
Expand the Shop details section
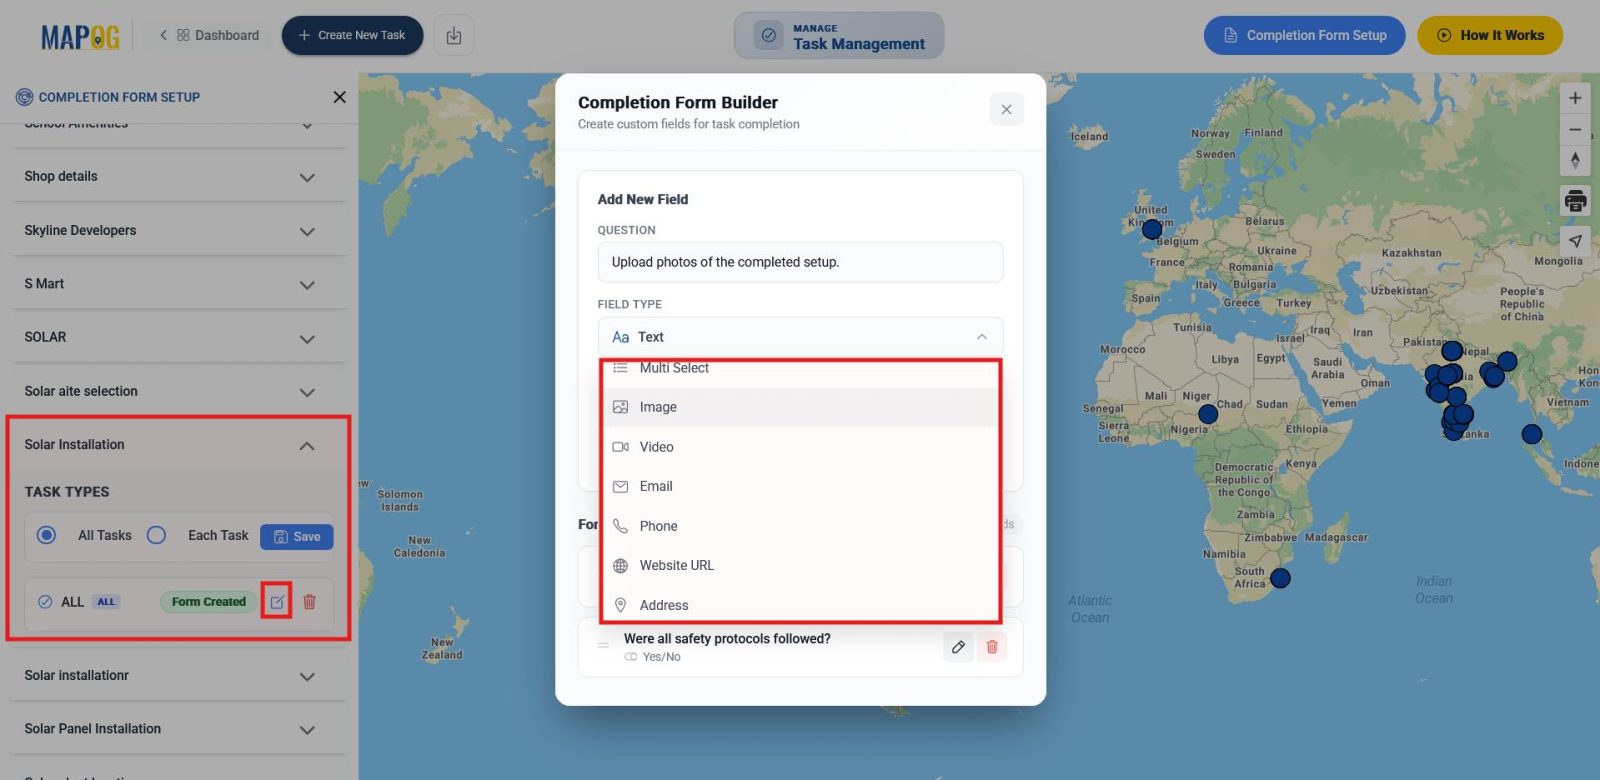coord(179,177)
